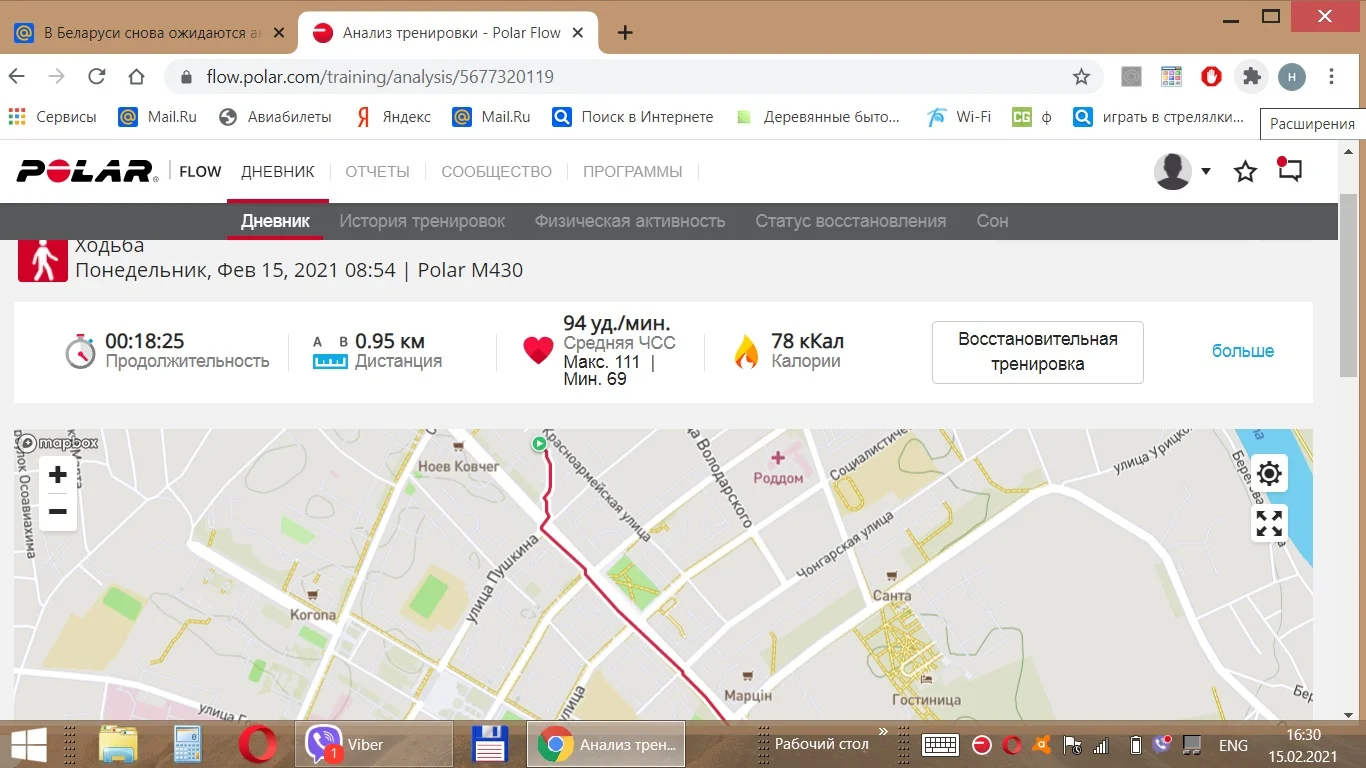This screenshot has height=768, width=1366.
Task: Open the ОТЧЕТЫ menu item
Action: coord(378,172)
